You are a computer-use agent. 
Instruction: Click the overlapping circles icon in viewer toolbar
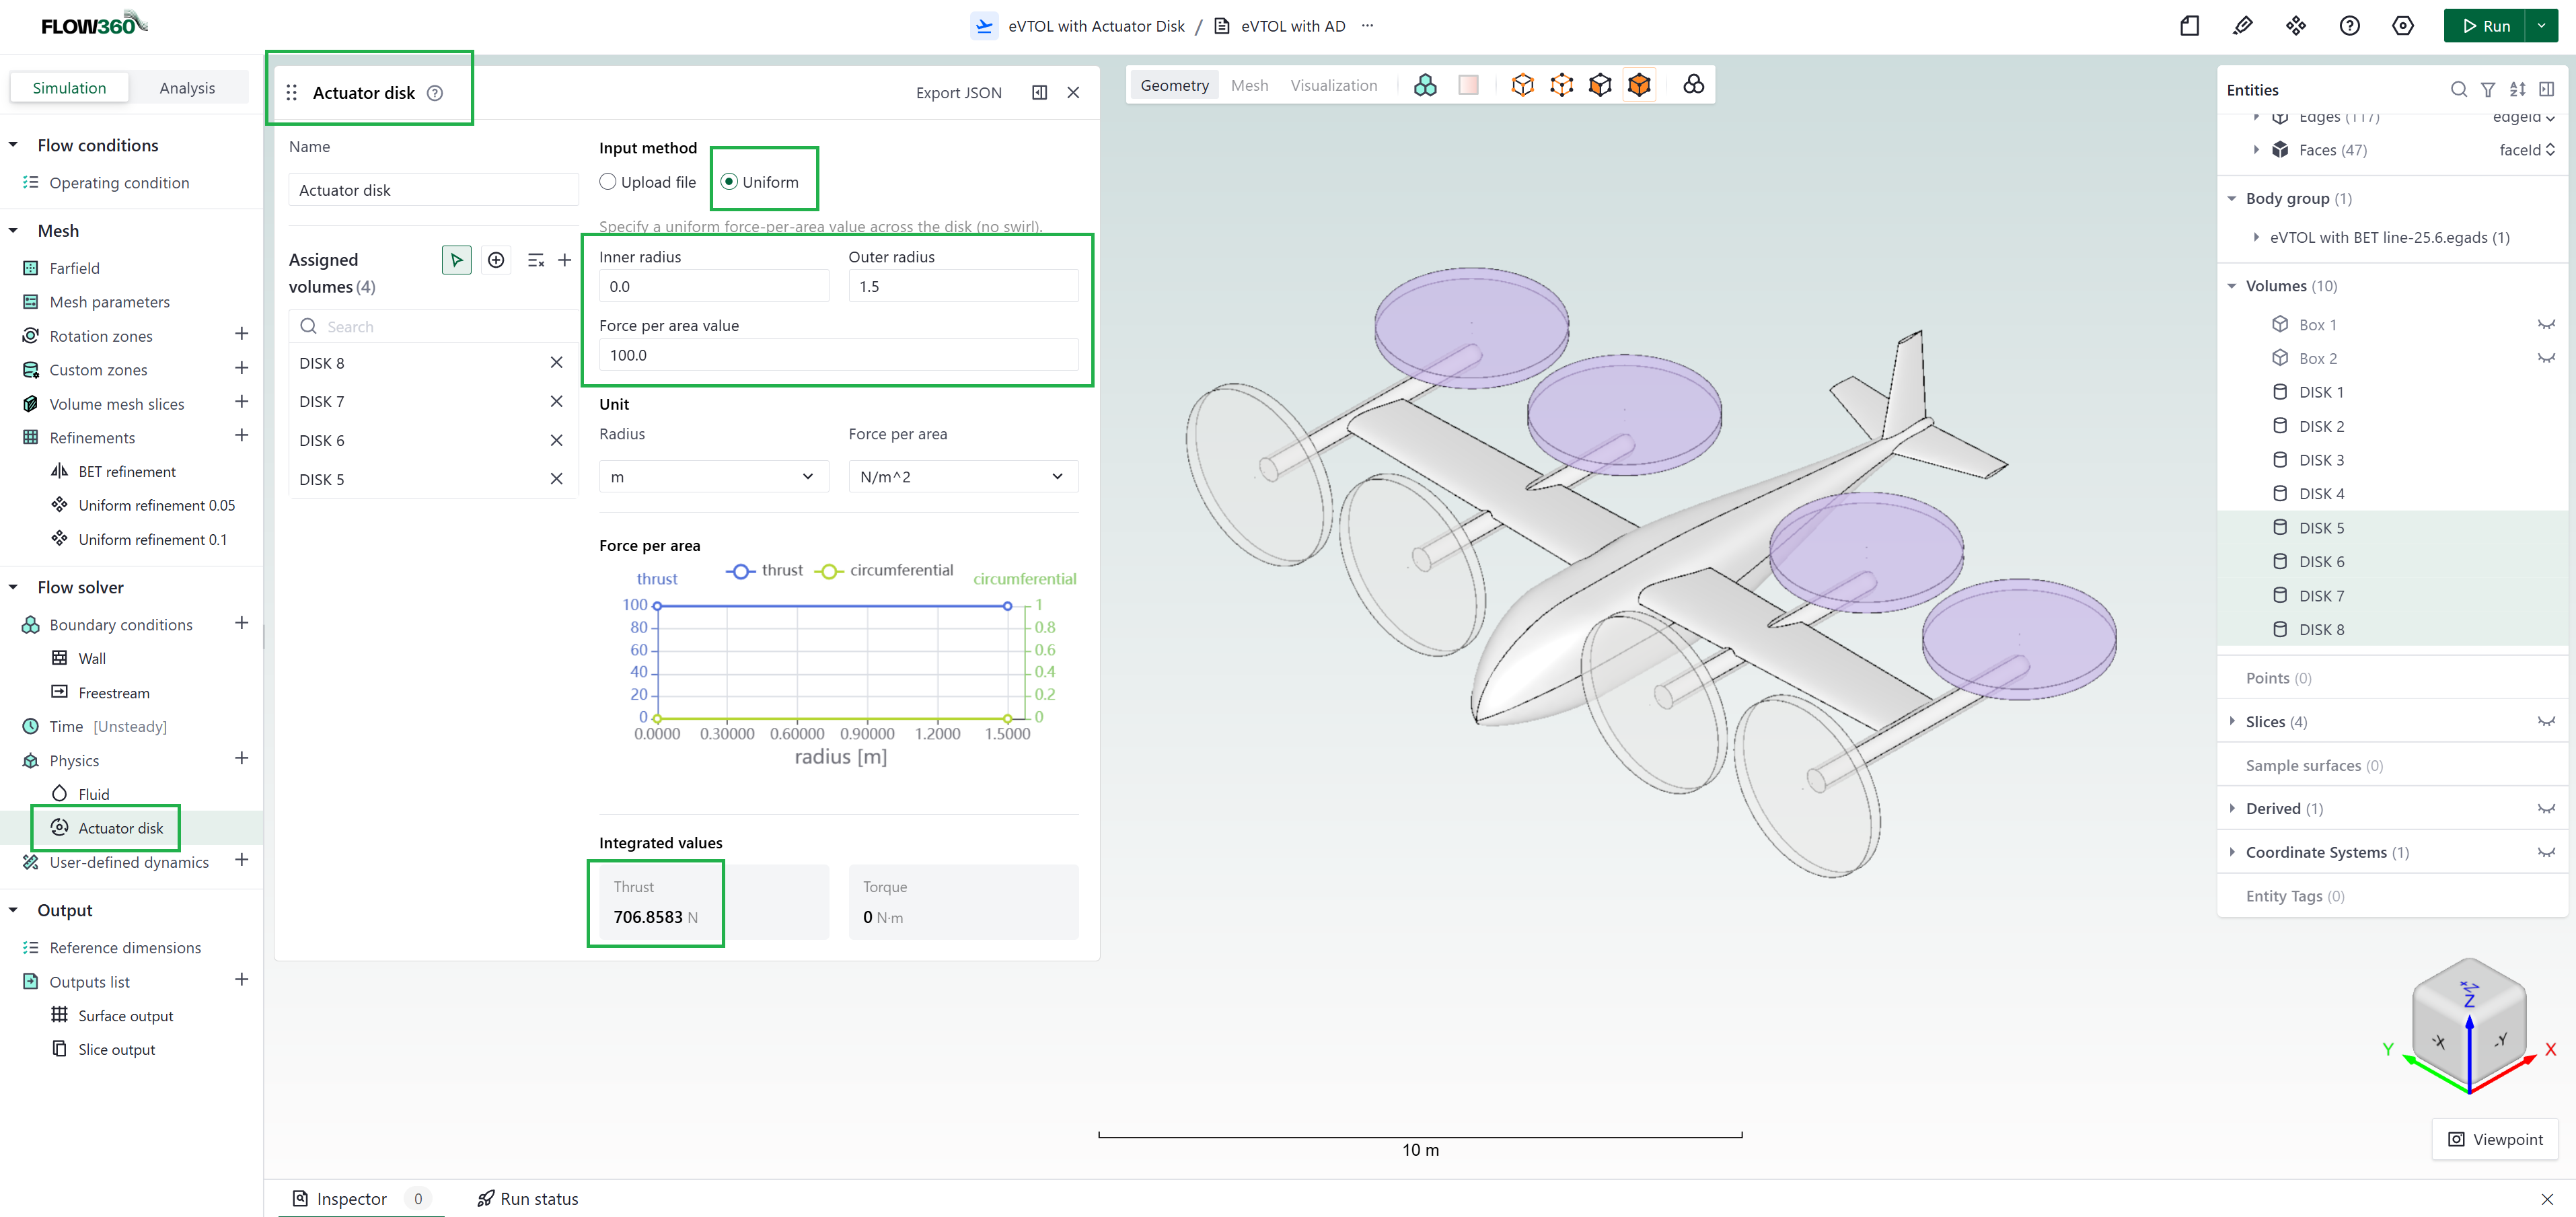point(1693,85)
